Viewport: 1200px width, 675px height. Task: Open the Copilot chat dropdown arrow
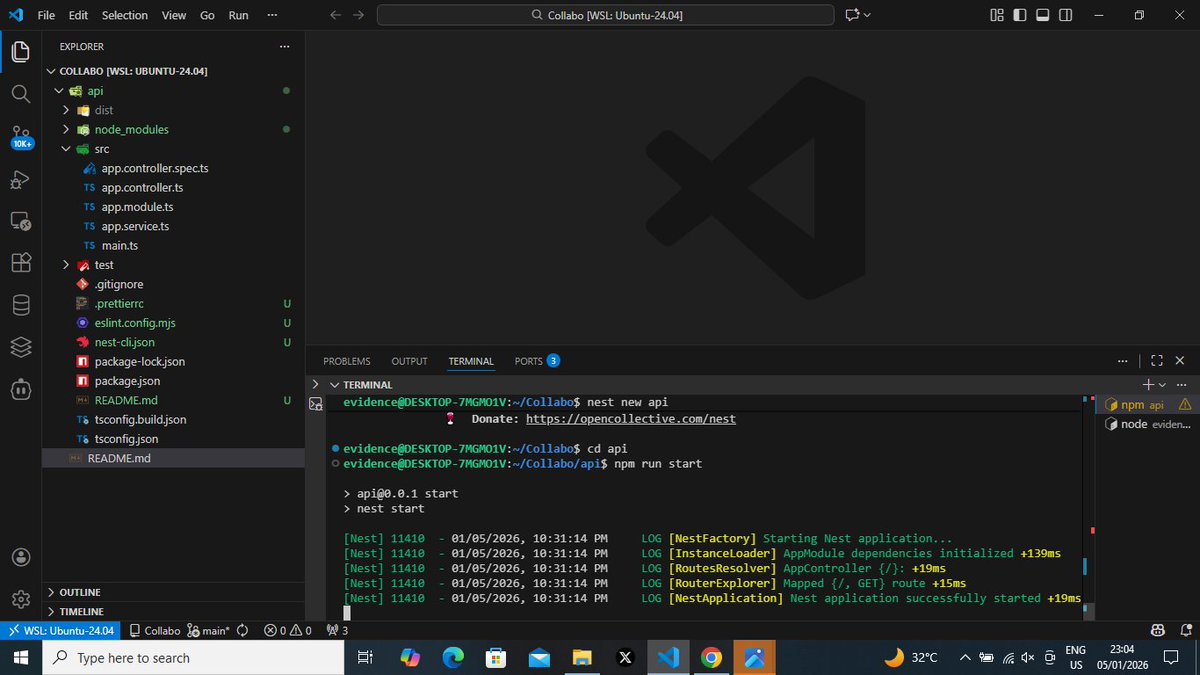point(866,15)
